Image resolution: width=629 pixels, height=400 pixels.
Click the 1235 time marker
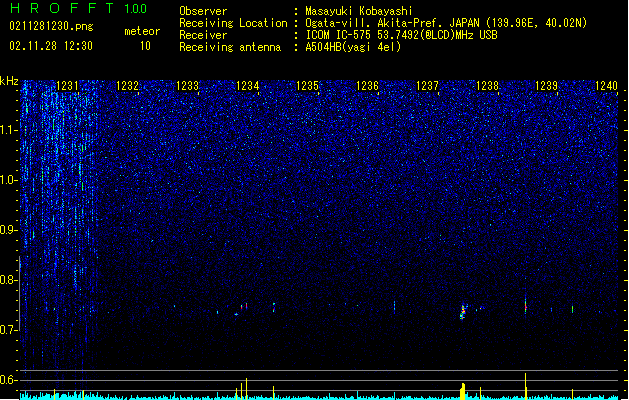[307, 86]
